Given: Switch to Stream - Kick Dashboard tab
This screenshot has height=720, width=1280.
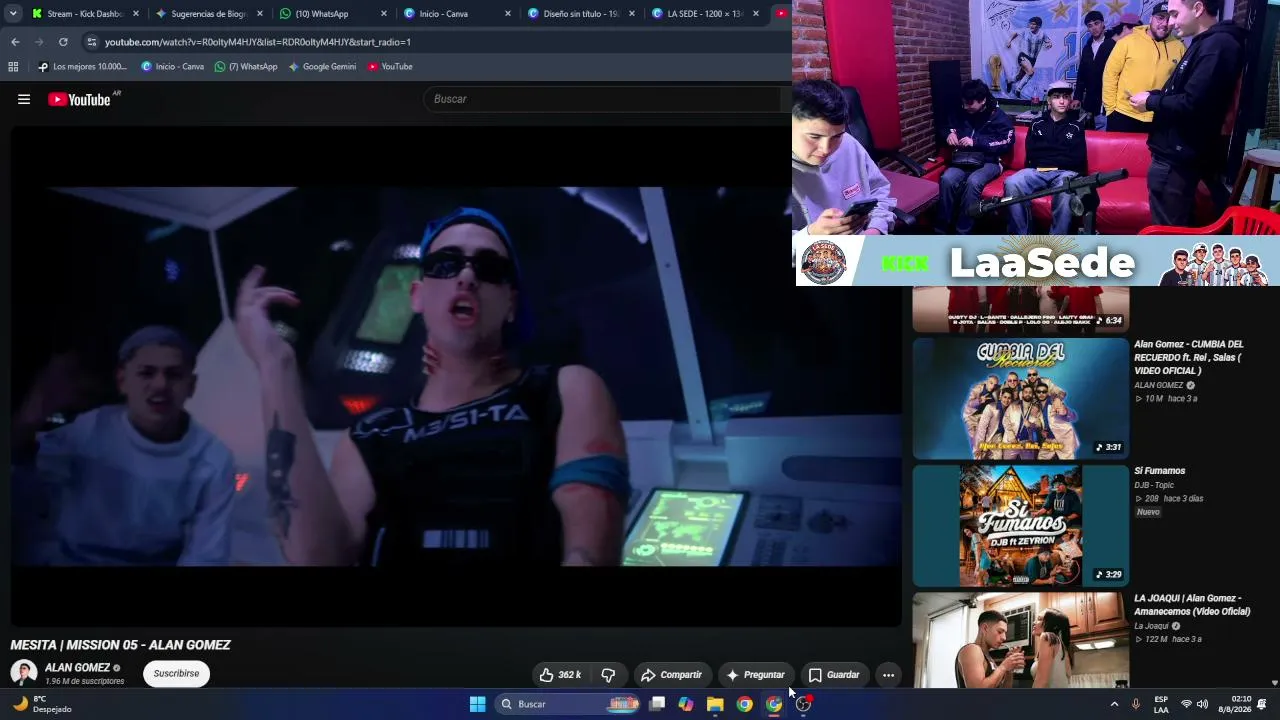Looking at the screenshot, I should [x=85, y=14].
